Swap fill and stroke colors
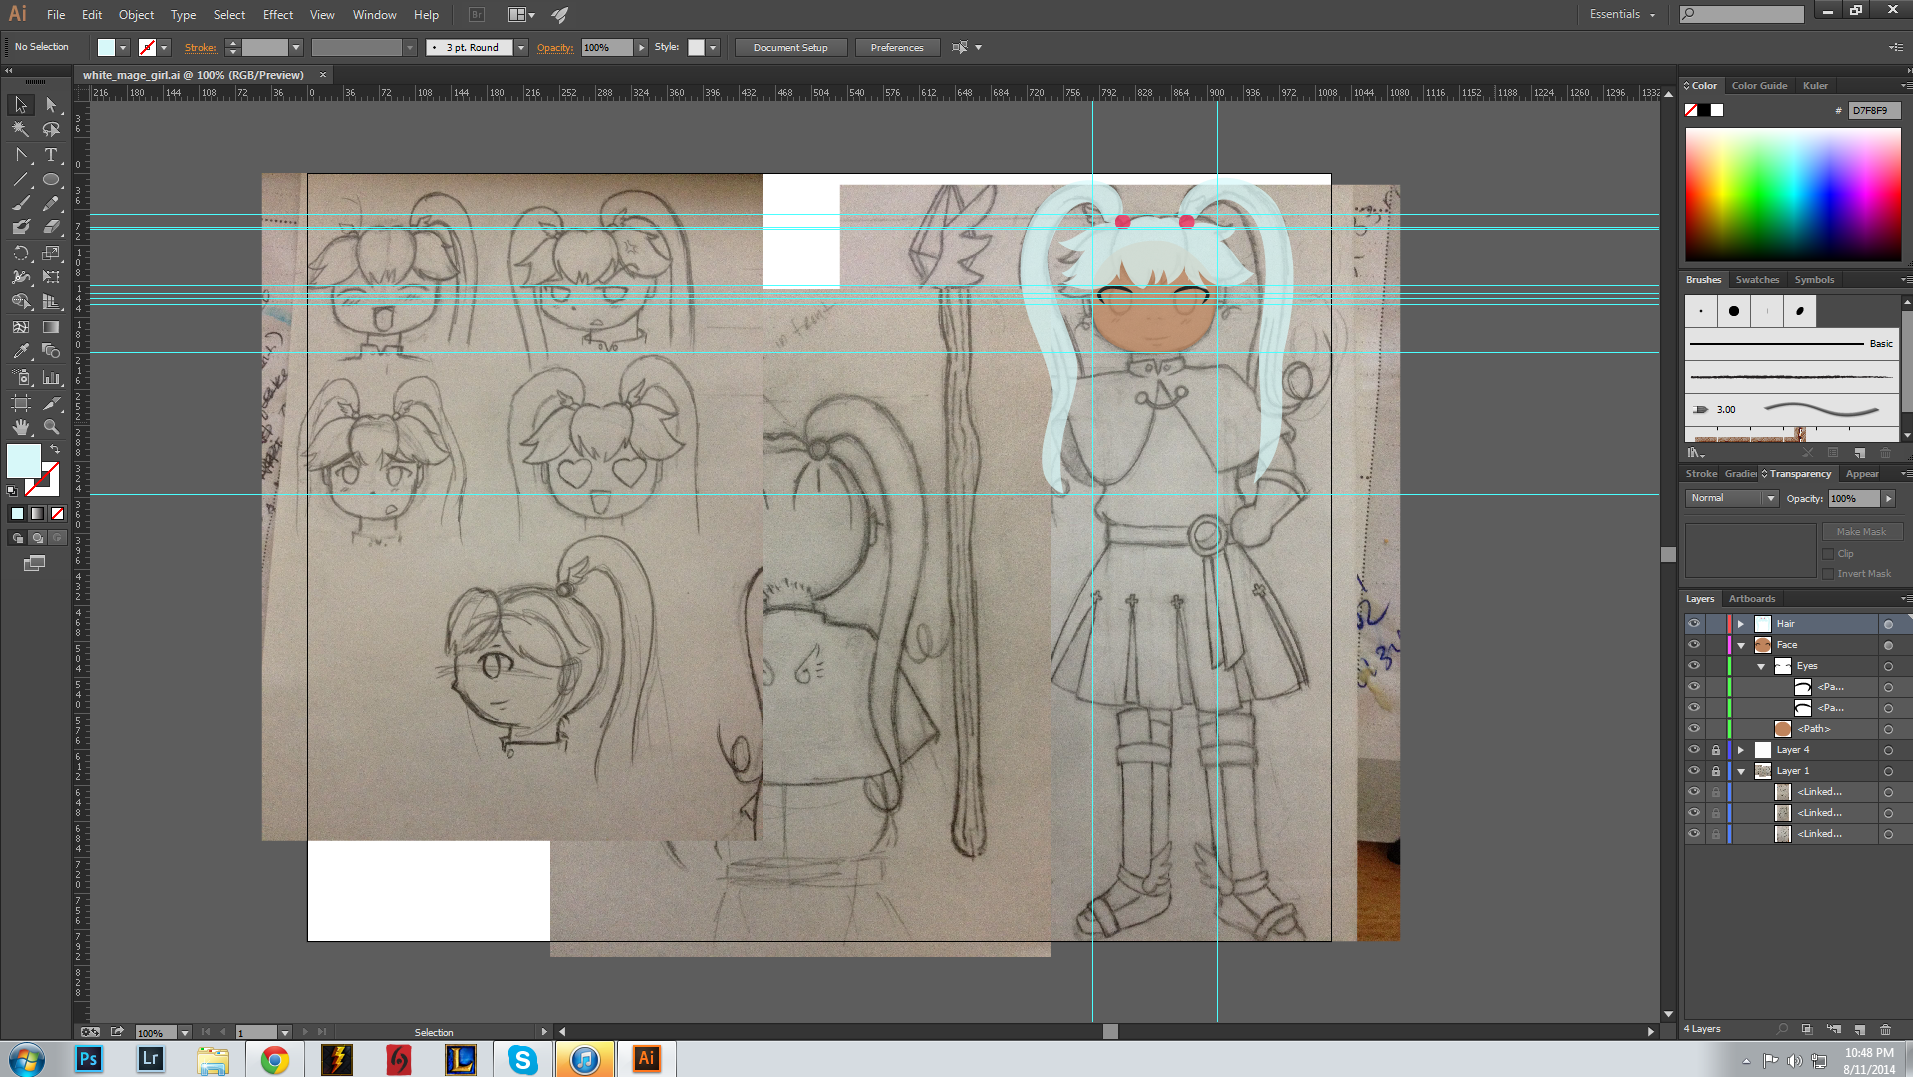This screenshot has width=1913, height=1077. coord(55,450)
